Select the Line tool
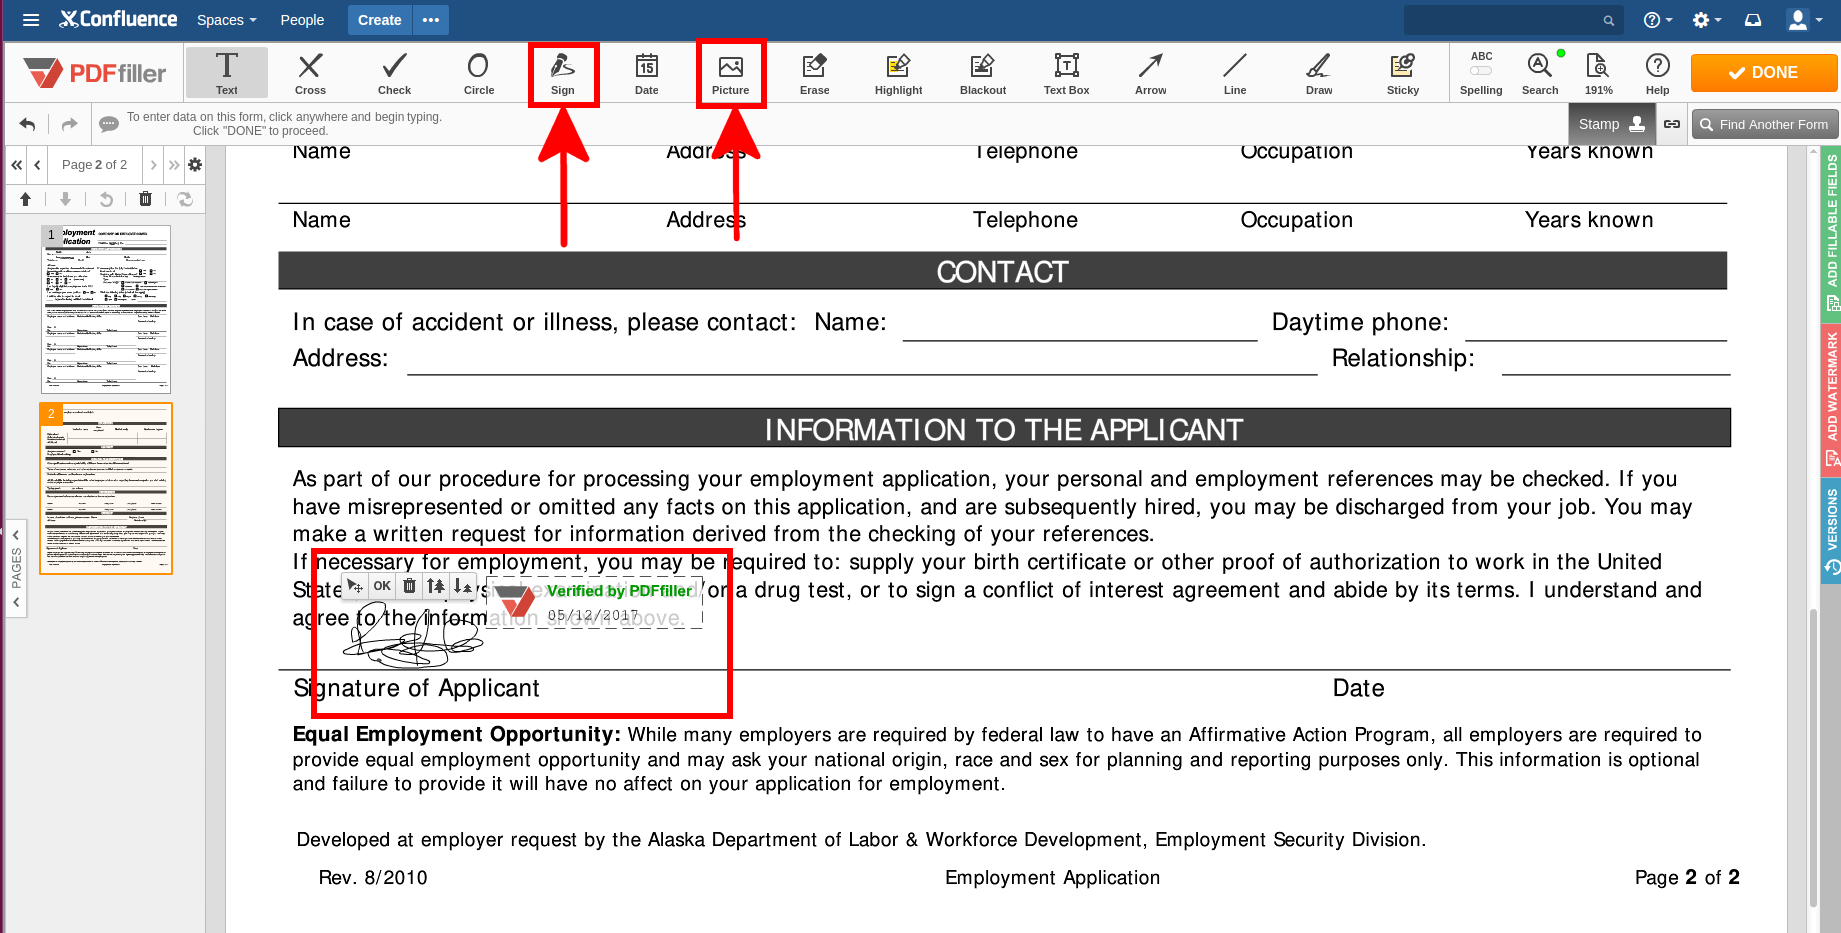This screenshot has width=1841, height=933. 1235,73
